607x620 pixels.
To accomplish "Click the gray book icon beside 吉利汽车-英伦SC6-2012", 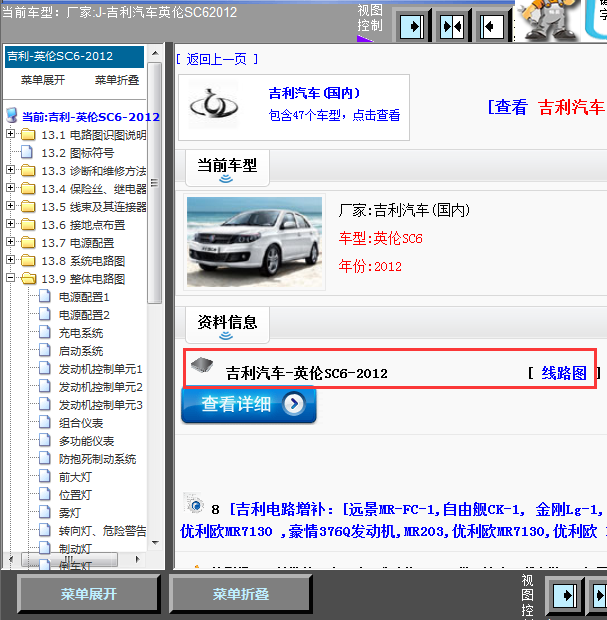I will pyautogui.click(x=202, y=365).
